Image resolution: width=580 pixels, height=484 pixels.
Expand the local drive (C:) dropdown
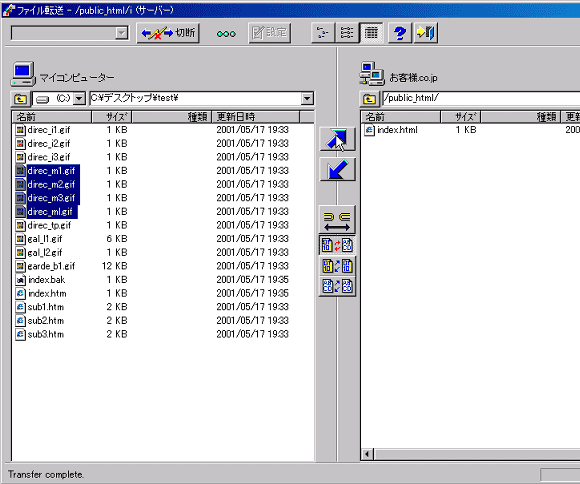pyautogui.click(x=79, y=99)
